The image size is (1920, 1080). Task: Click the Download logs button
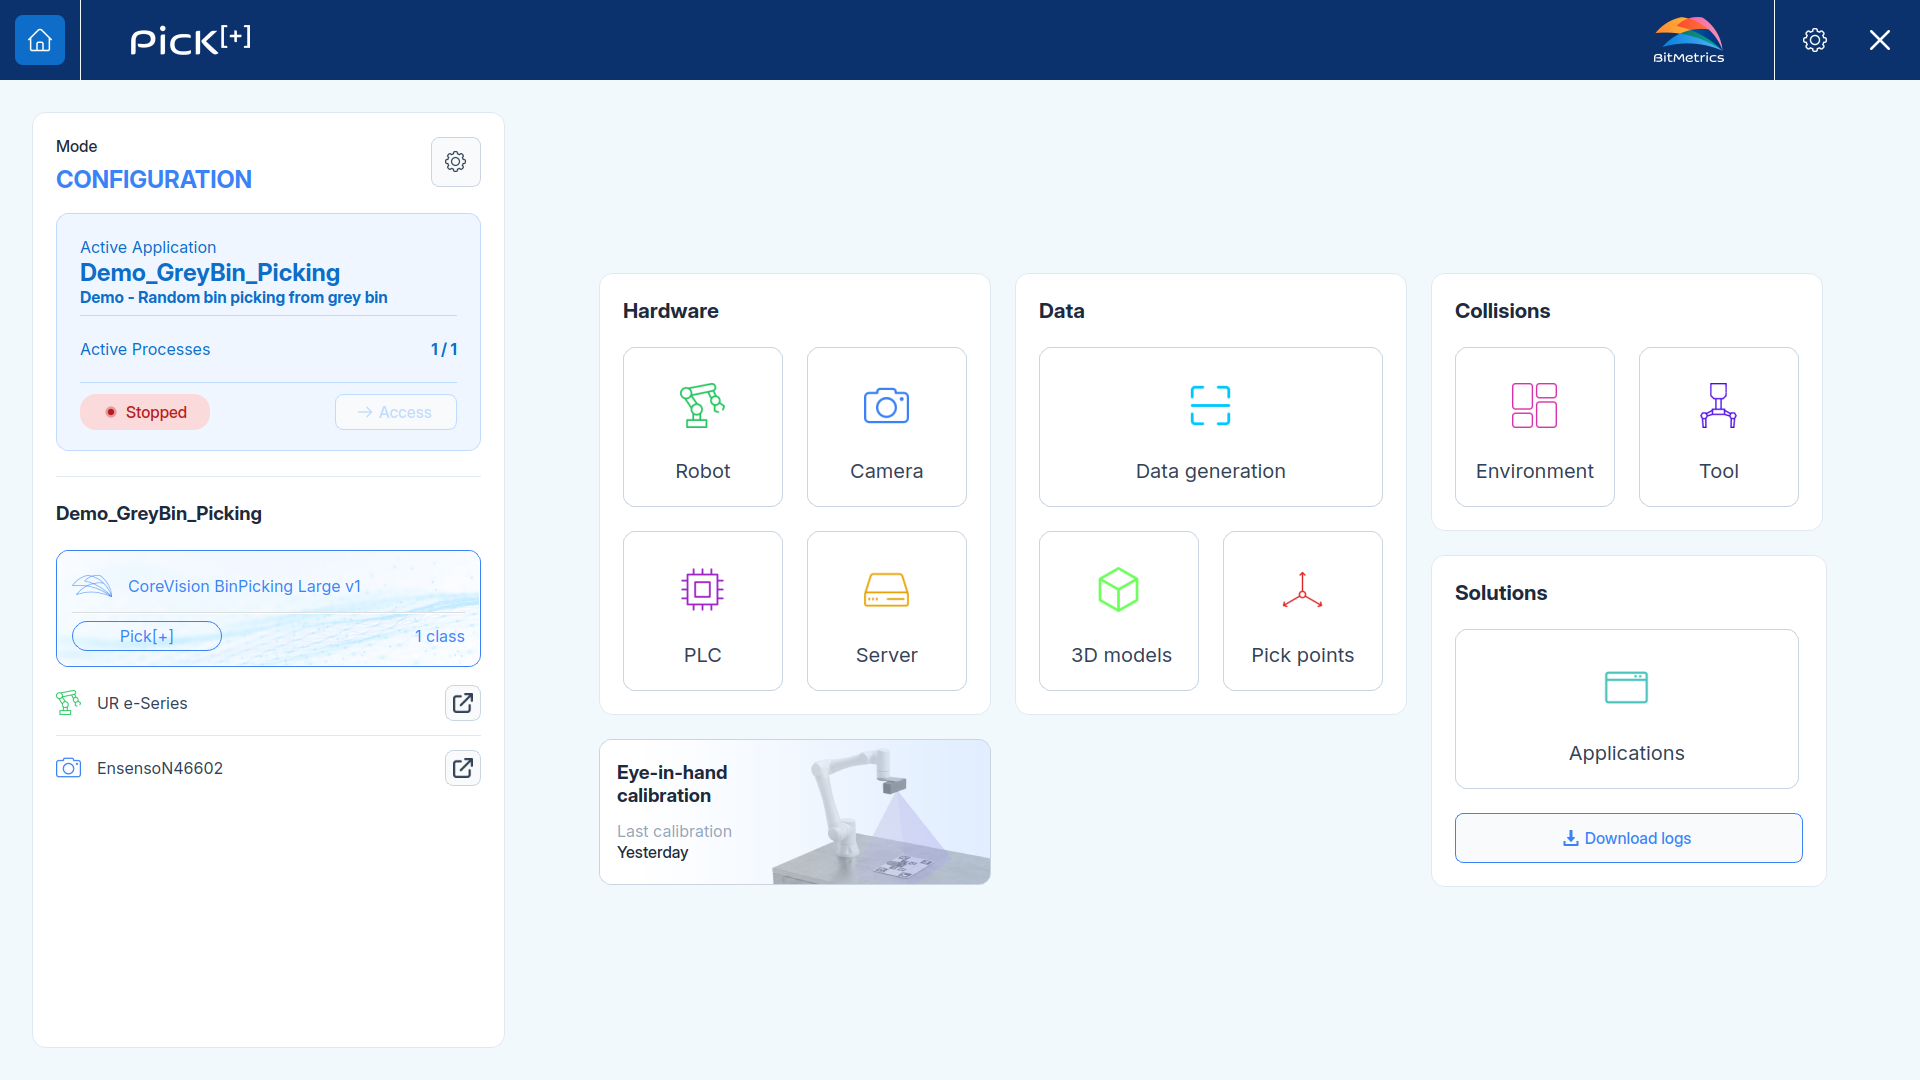tap(1628, 838)
